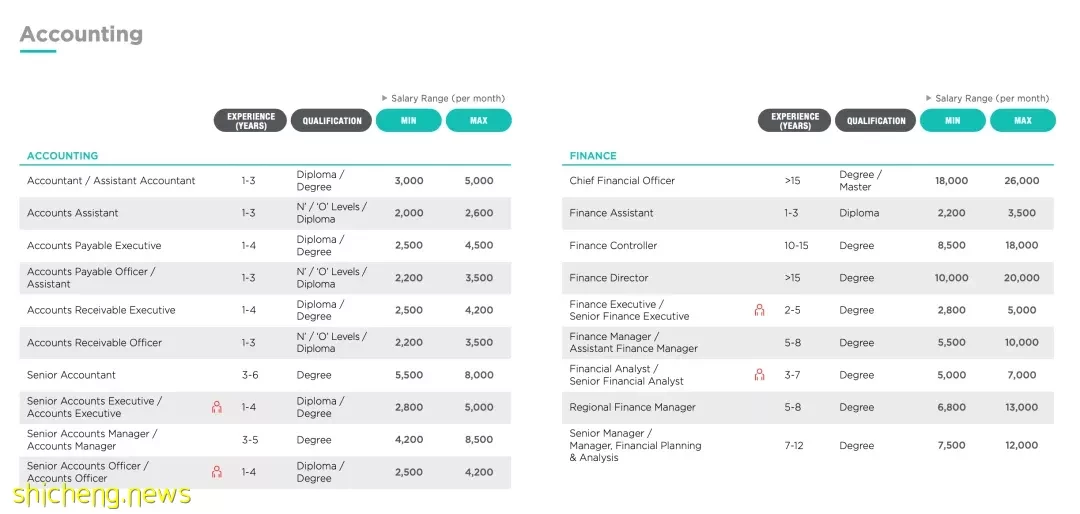
Task: Select the teal FINANCE section heading
Action: pyautogui.click(x=593, y=156)
